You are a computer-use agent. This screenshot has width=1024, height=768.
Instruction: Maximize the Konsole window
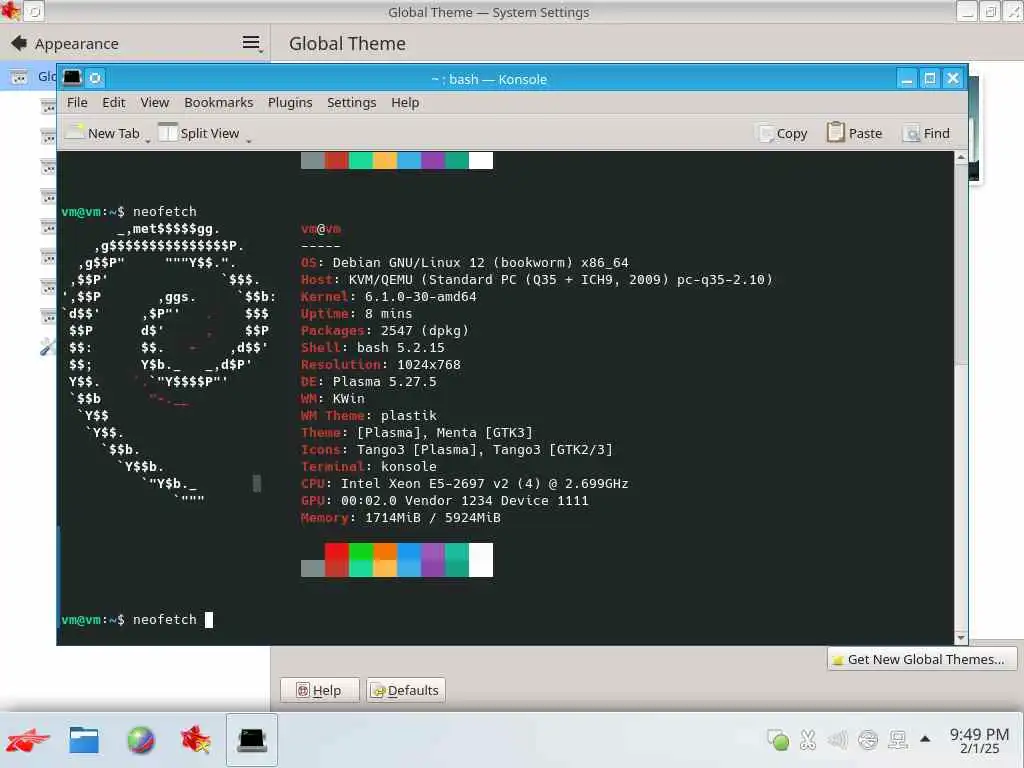pyautogui.click(x=930, y=79)
